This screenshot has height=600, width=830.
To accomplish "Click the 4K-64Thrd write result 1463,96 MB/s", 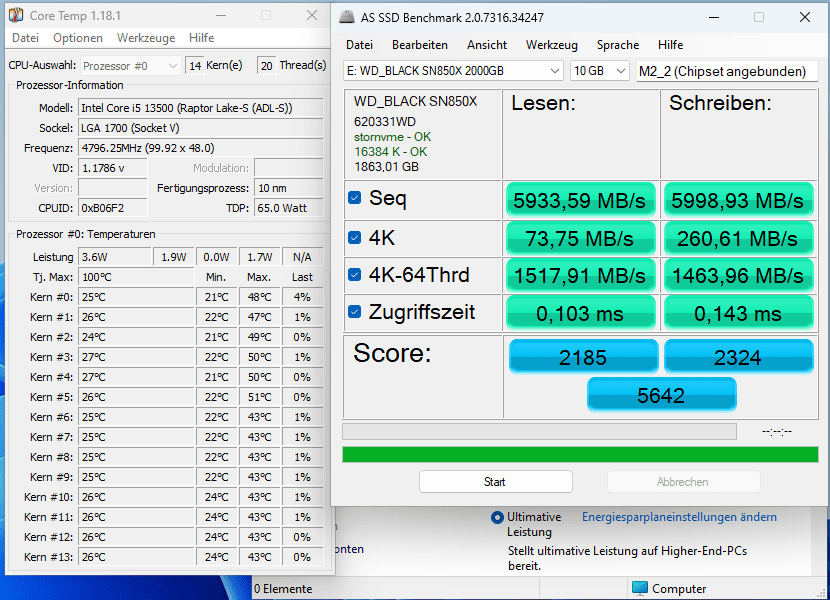I will click(738, 275).
